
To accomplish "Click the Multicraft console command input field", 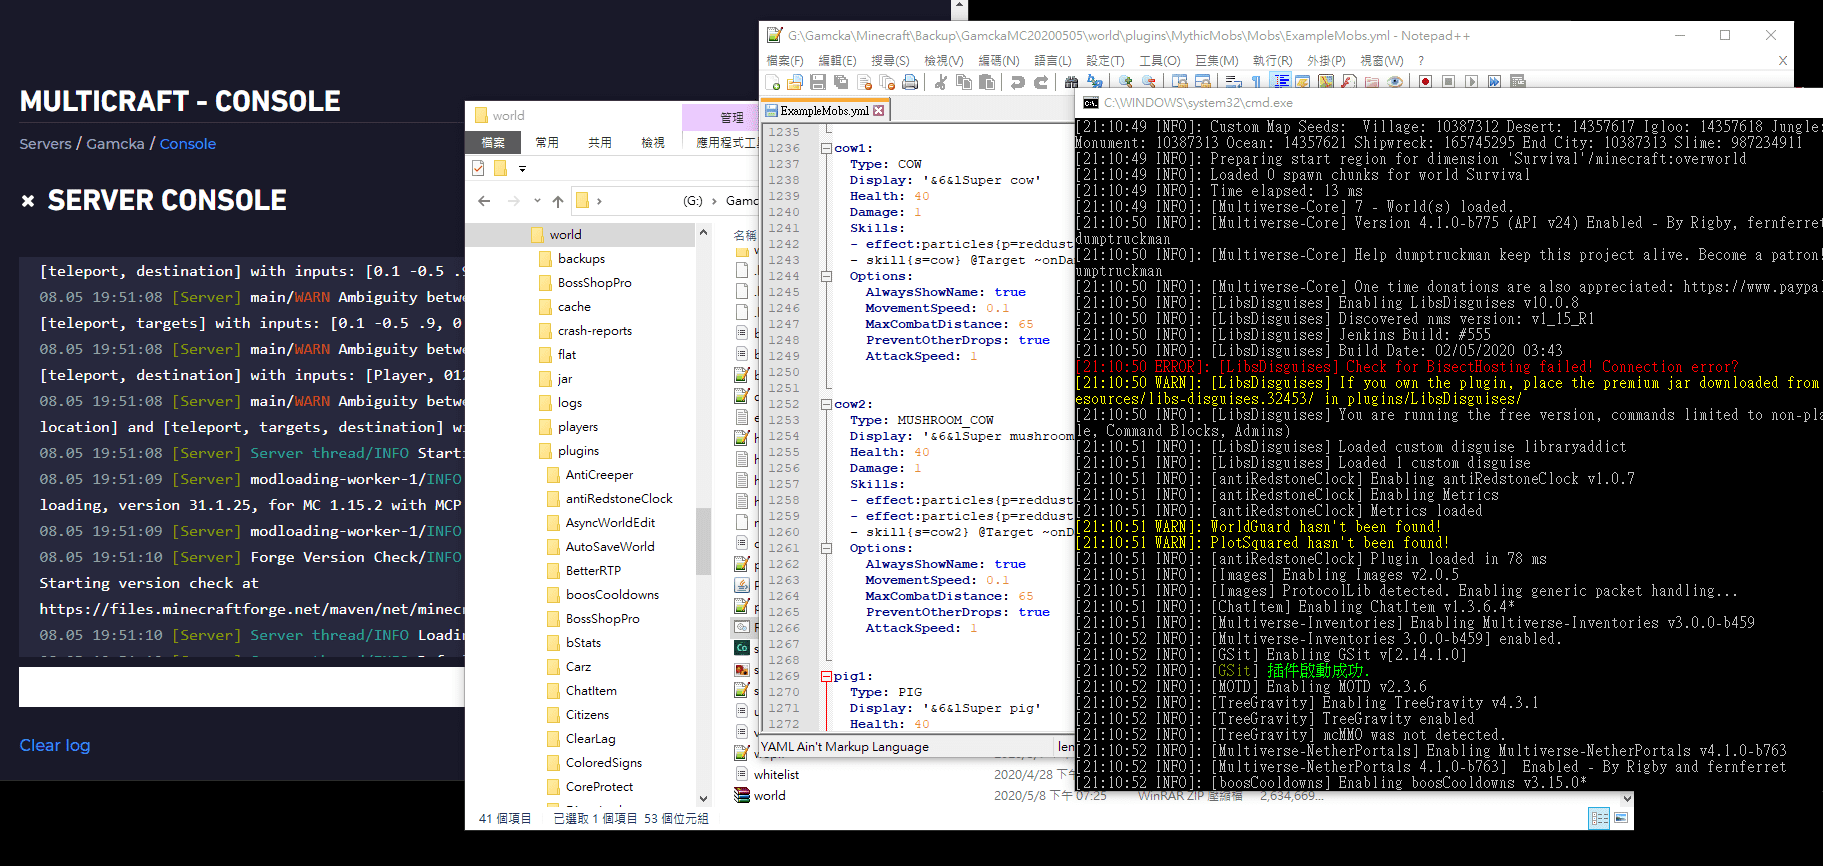I will point(241,687).
